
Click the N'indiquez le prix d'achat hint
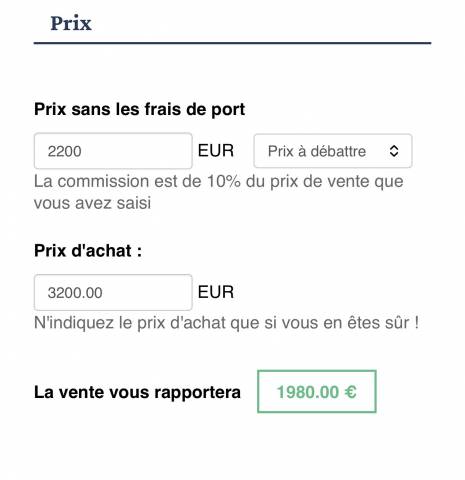pos(226,323)
